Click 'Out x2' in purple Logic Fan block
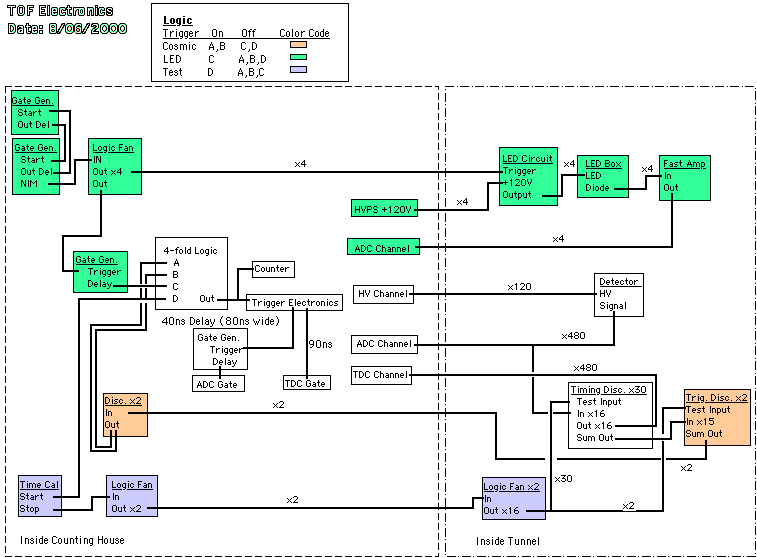The width and height of the screenshot is (757, 558). (x=126, y=509)
